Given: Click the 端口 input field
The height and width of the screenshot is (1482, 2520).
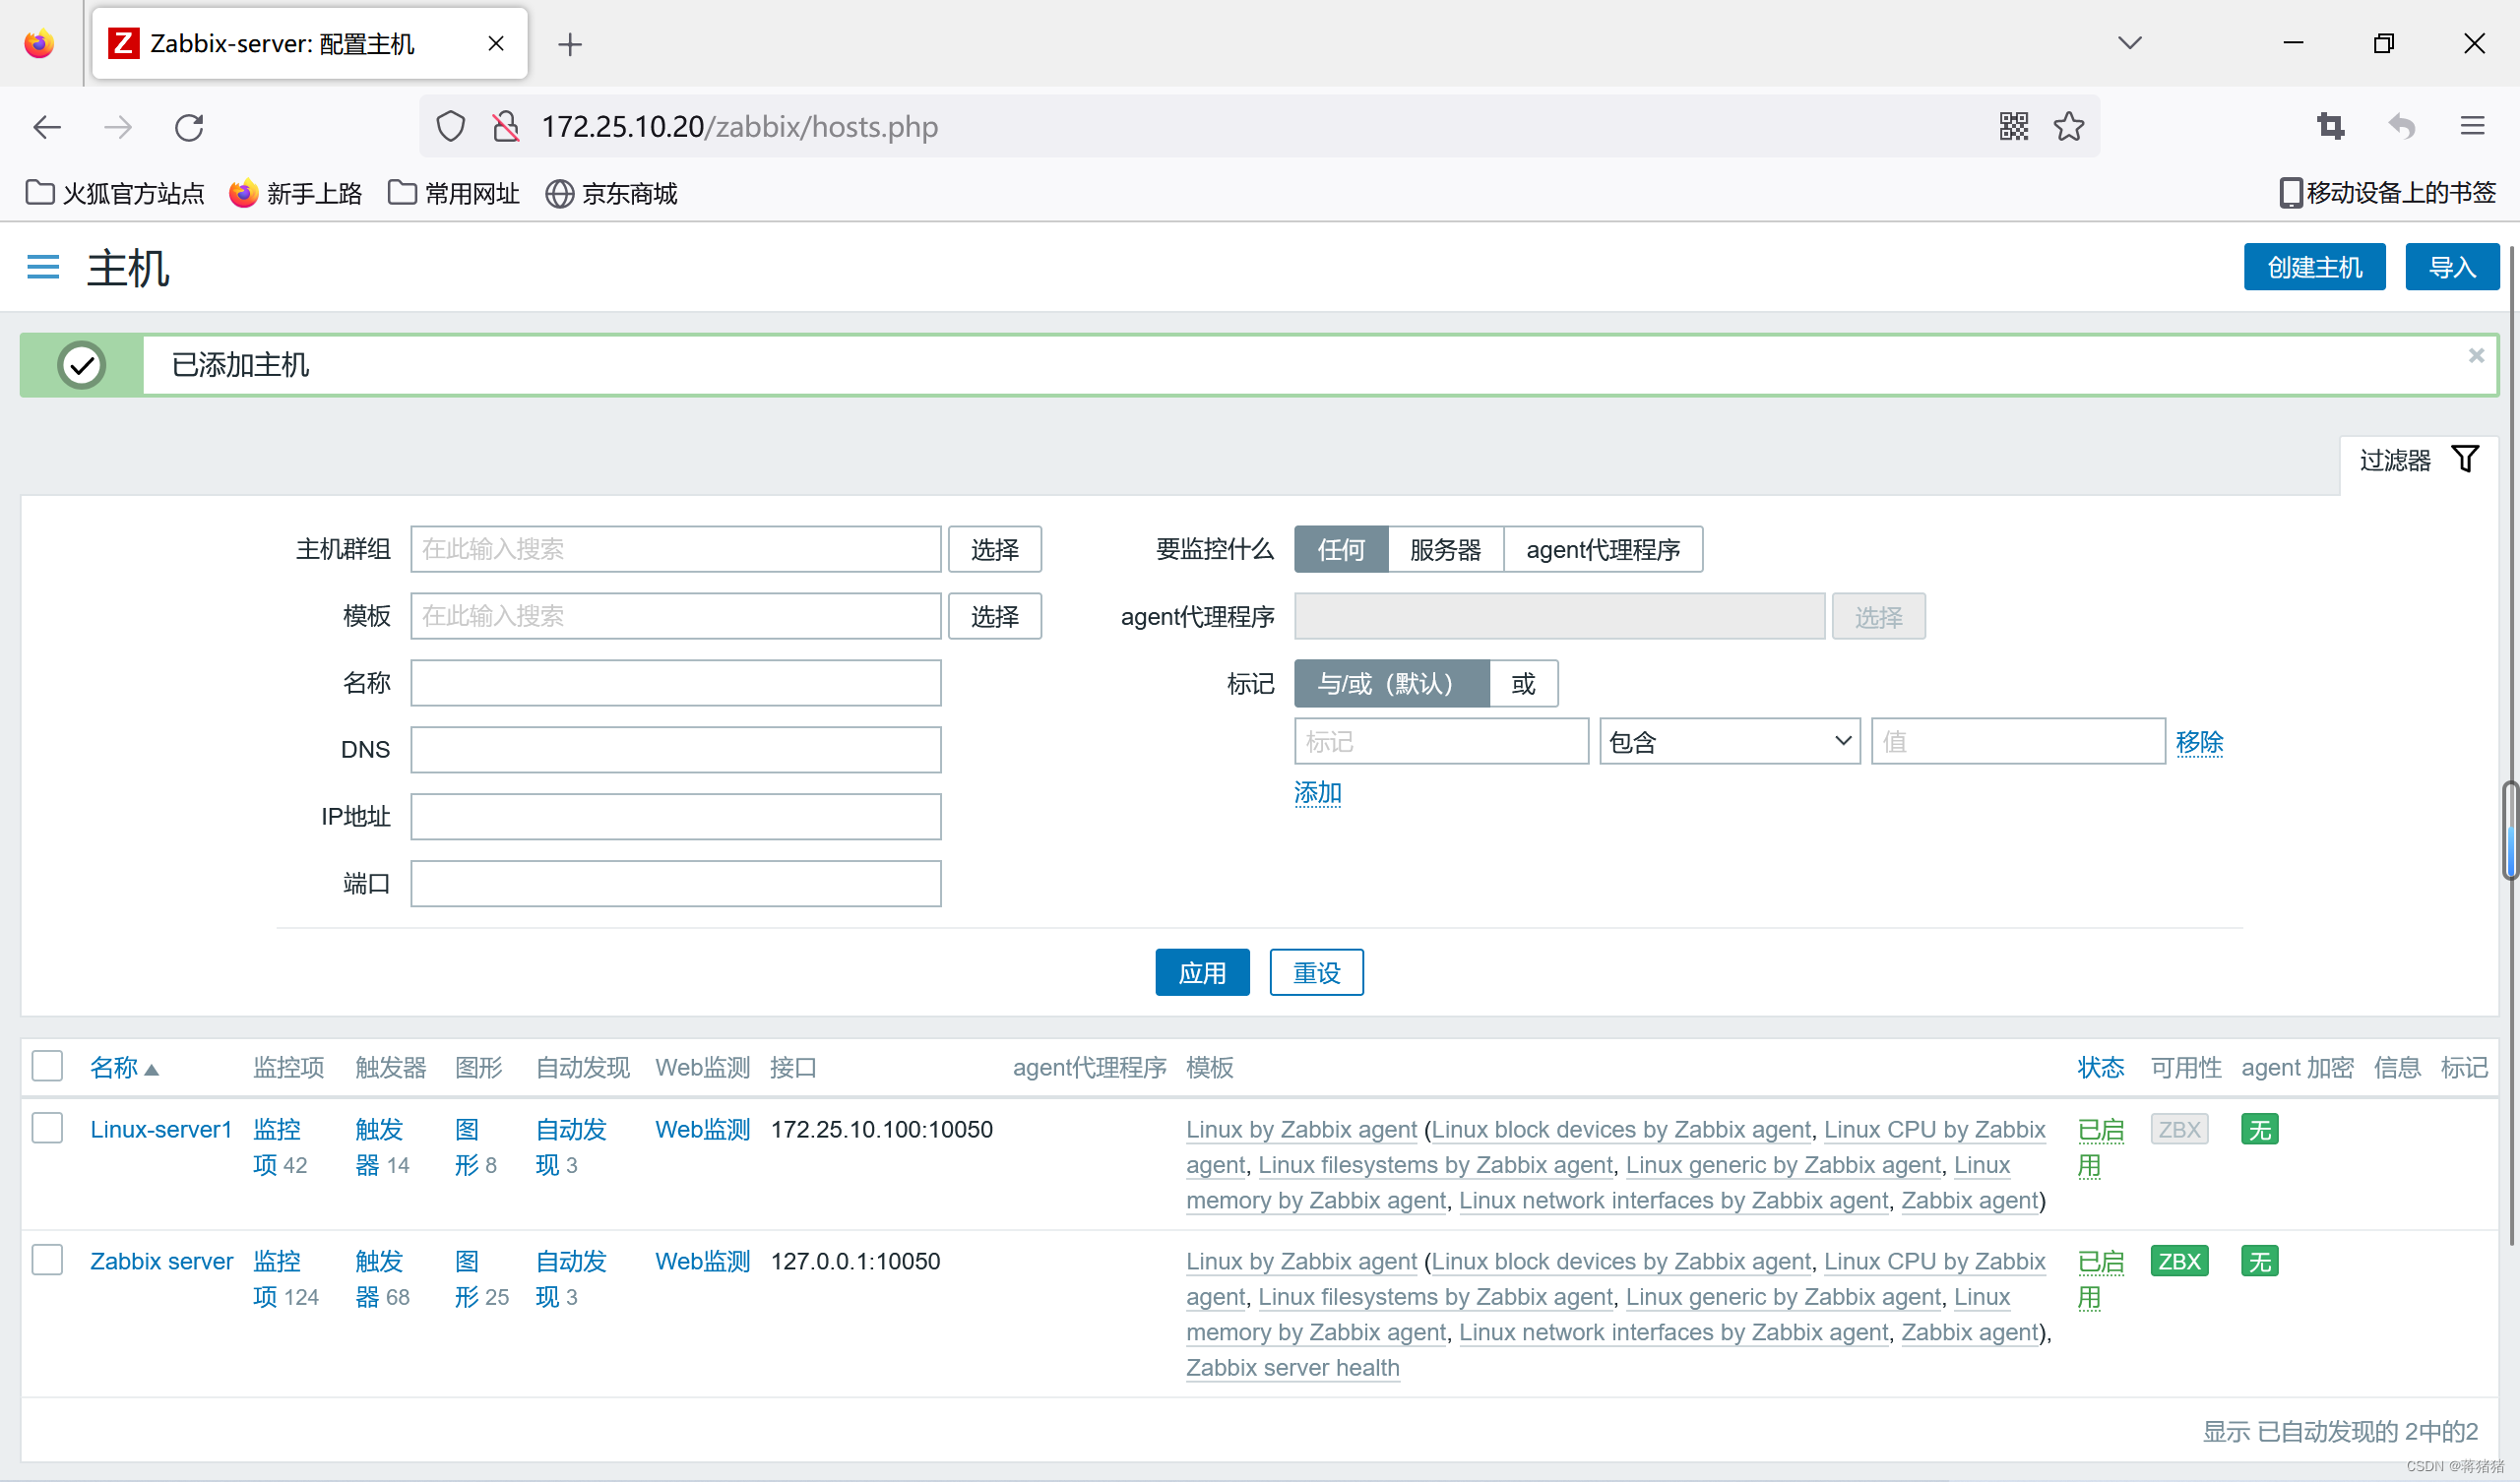Looking at the screenshot, I should 676,884.
